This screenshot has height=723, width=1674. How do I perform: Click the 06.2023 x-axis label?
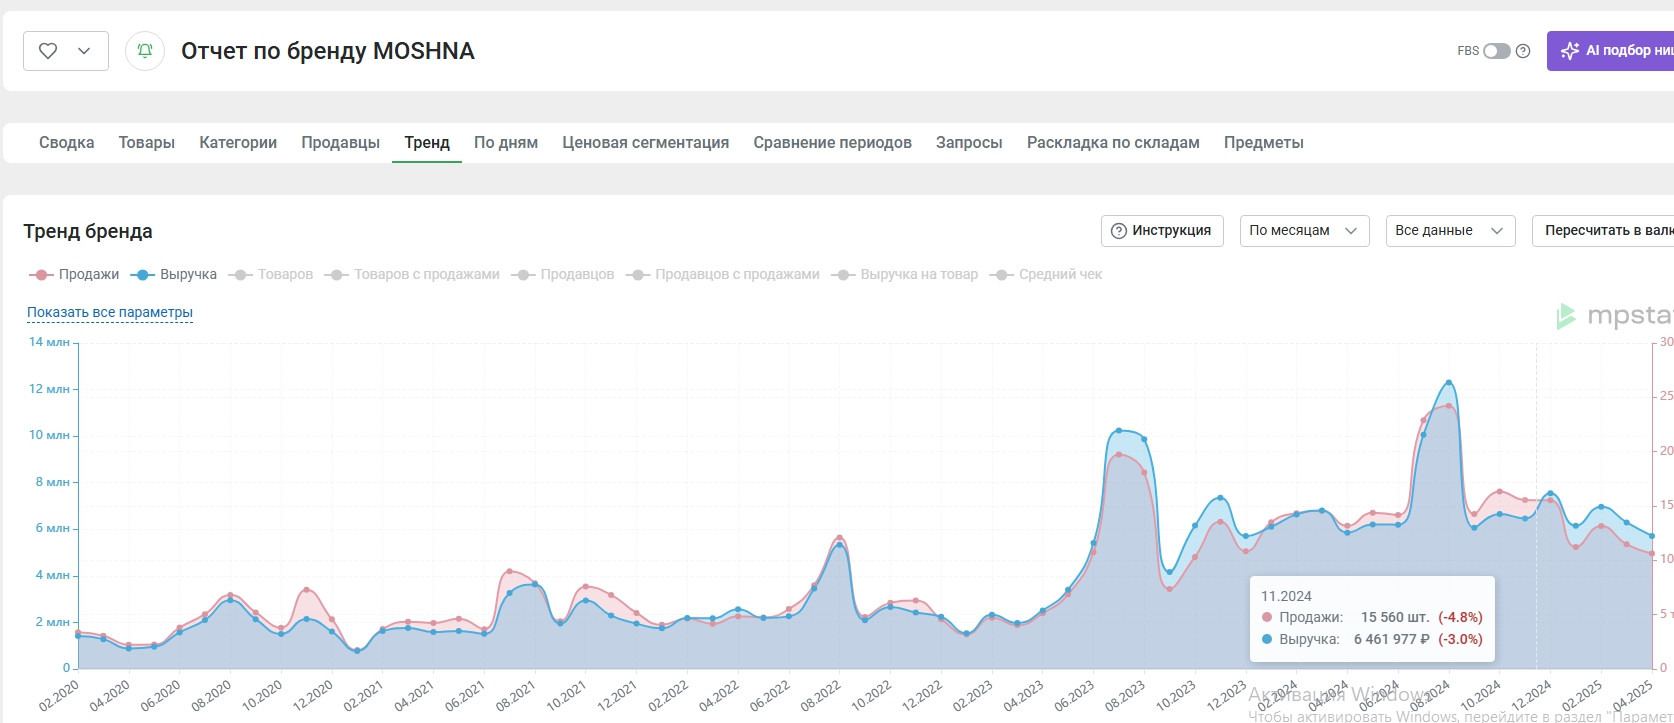click(1074, 695)
